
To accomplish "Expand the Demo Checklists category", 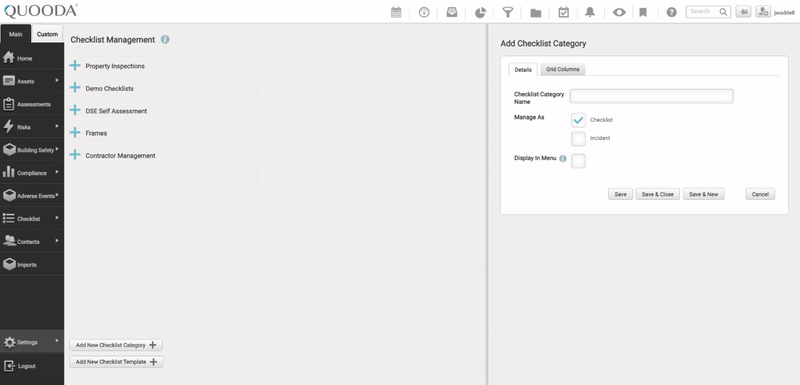I will pyautogui.click(x=75, y=88).
